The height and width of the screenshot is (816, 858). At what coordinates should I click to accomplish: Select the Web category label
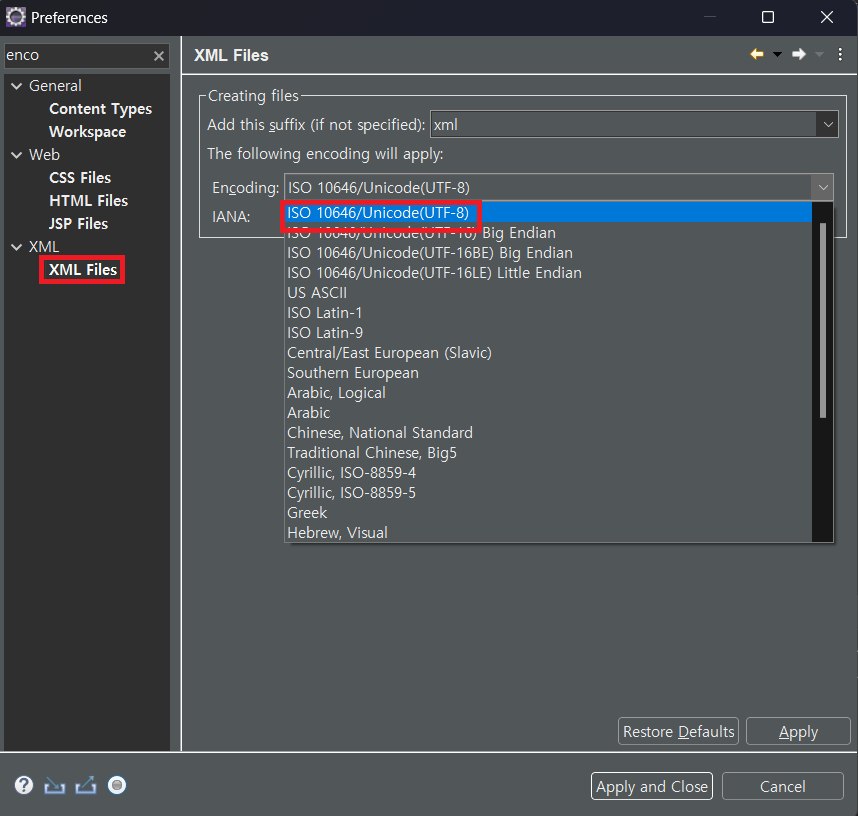pos(44,155)
